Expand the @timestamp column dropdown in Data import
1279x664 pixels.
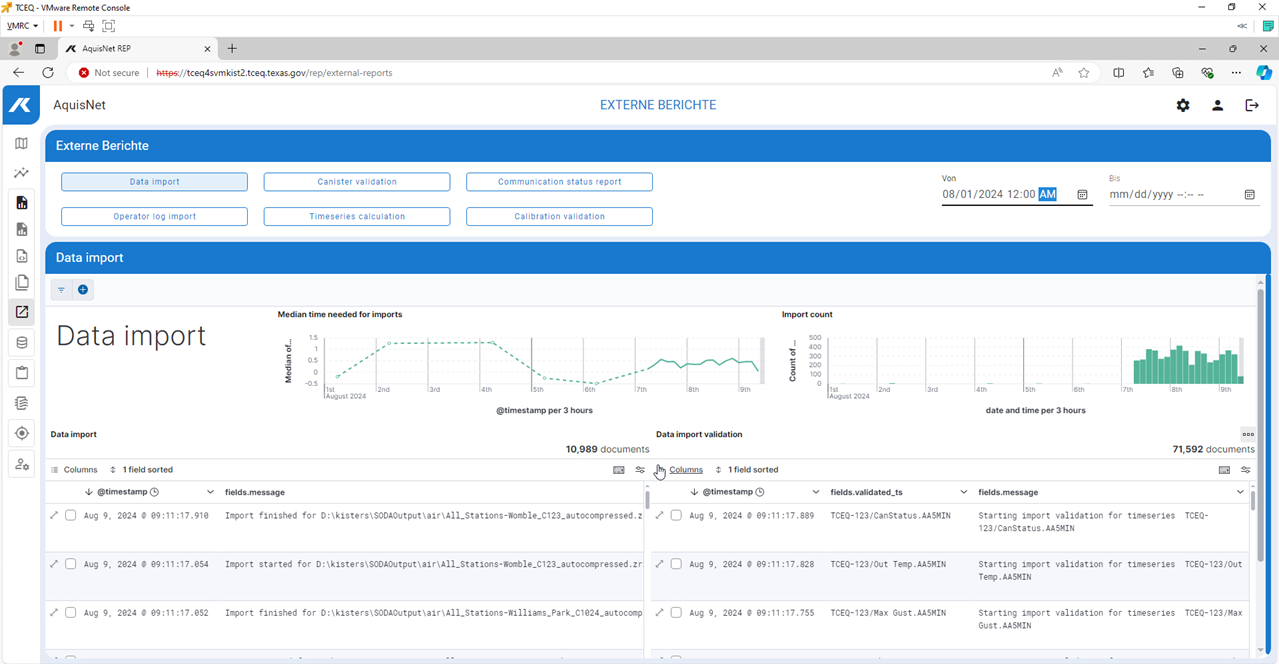[210, 492]
